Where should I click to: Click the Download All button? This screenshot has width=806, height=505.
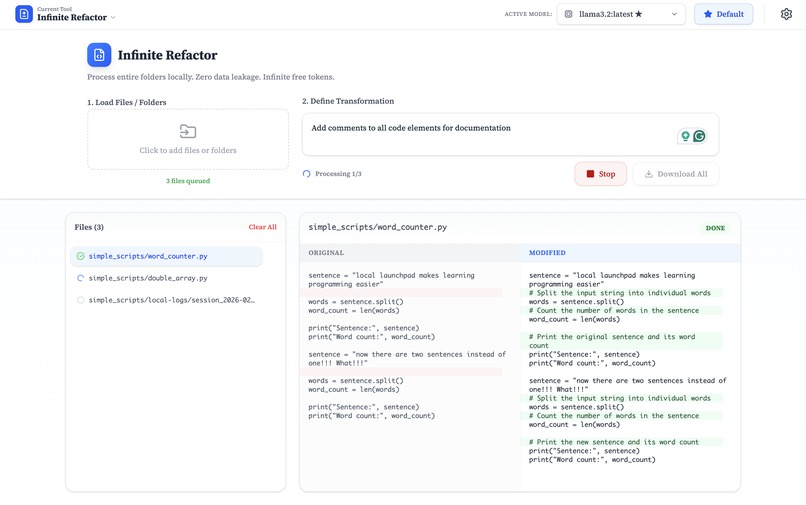pyautogui.click(x=675, y=174)
